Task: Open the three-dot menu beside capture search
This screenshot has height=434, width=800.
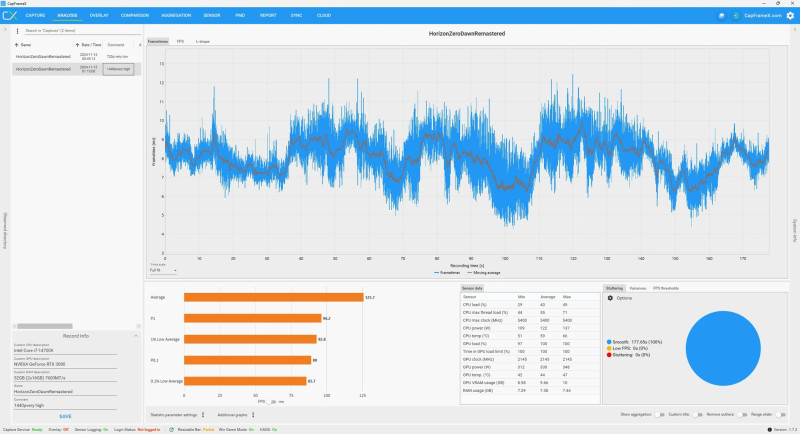Action: (17, 31)
